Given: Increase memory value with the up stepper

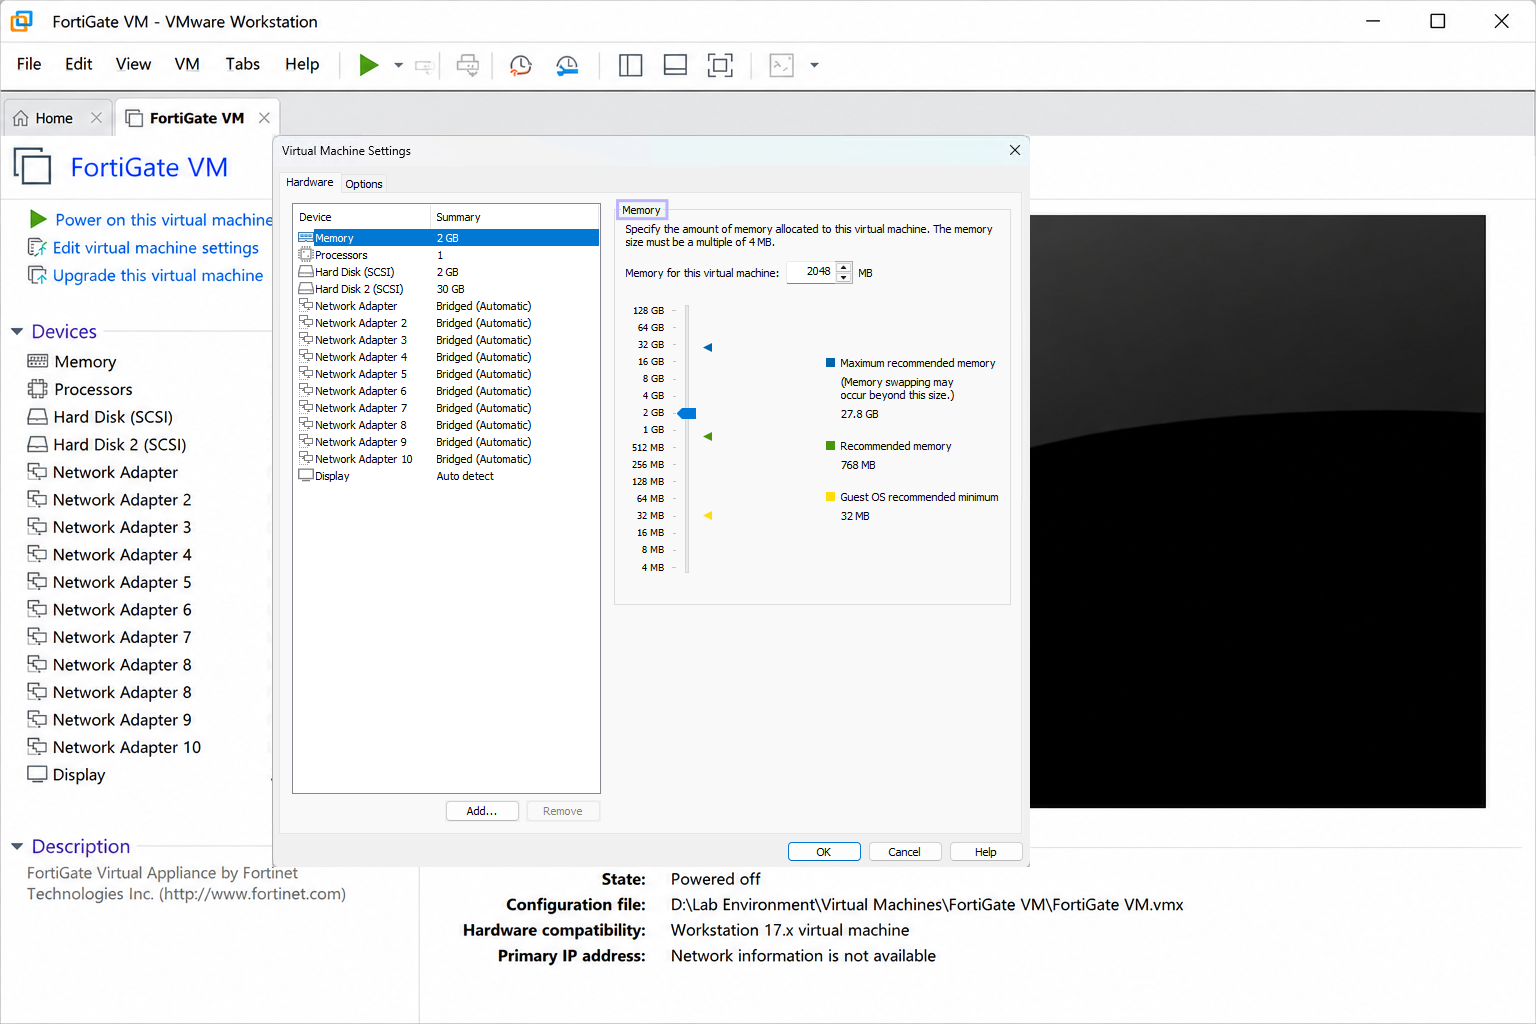Looking at the screenshot, I should click(x=844, y=267).
